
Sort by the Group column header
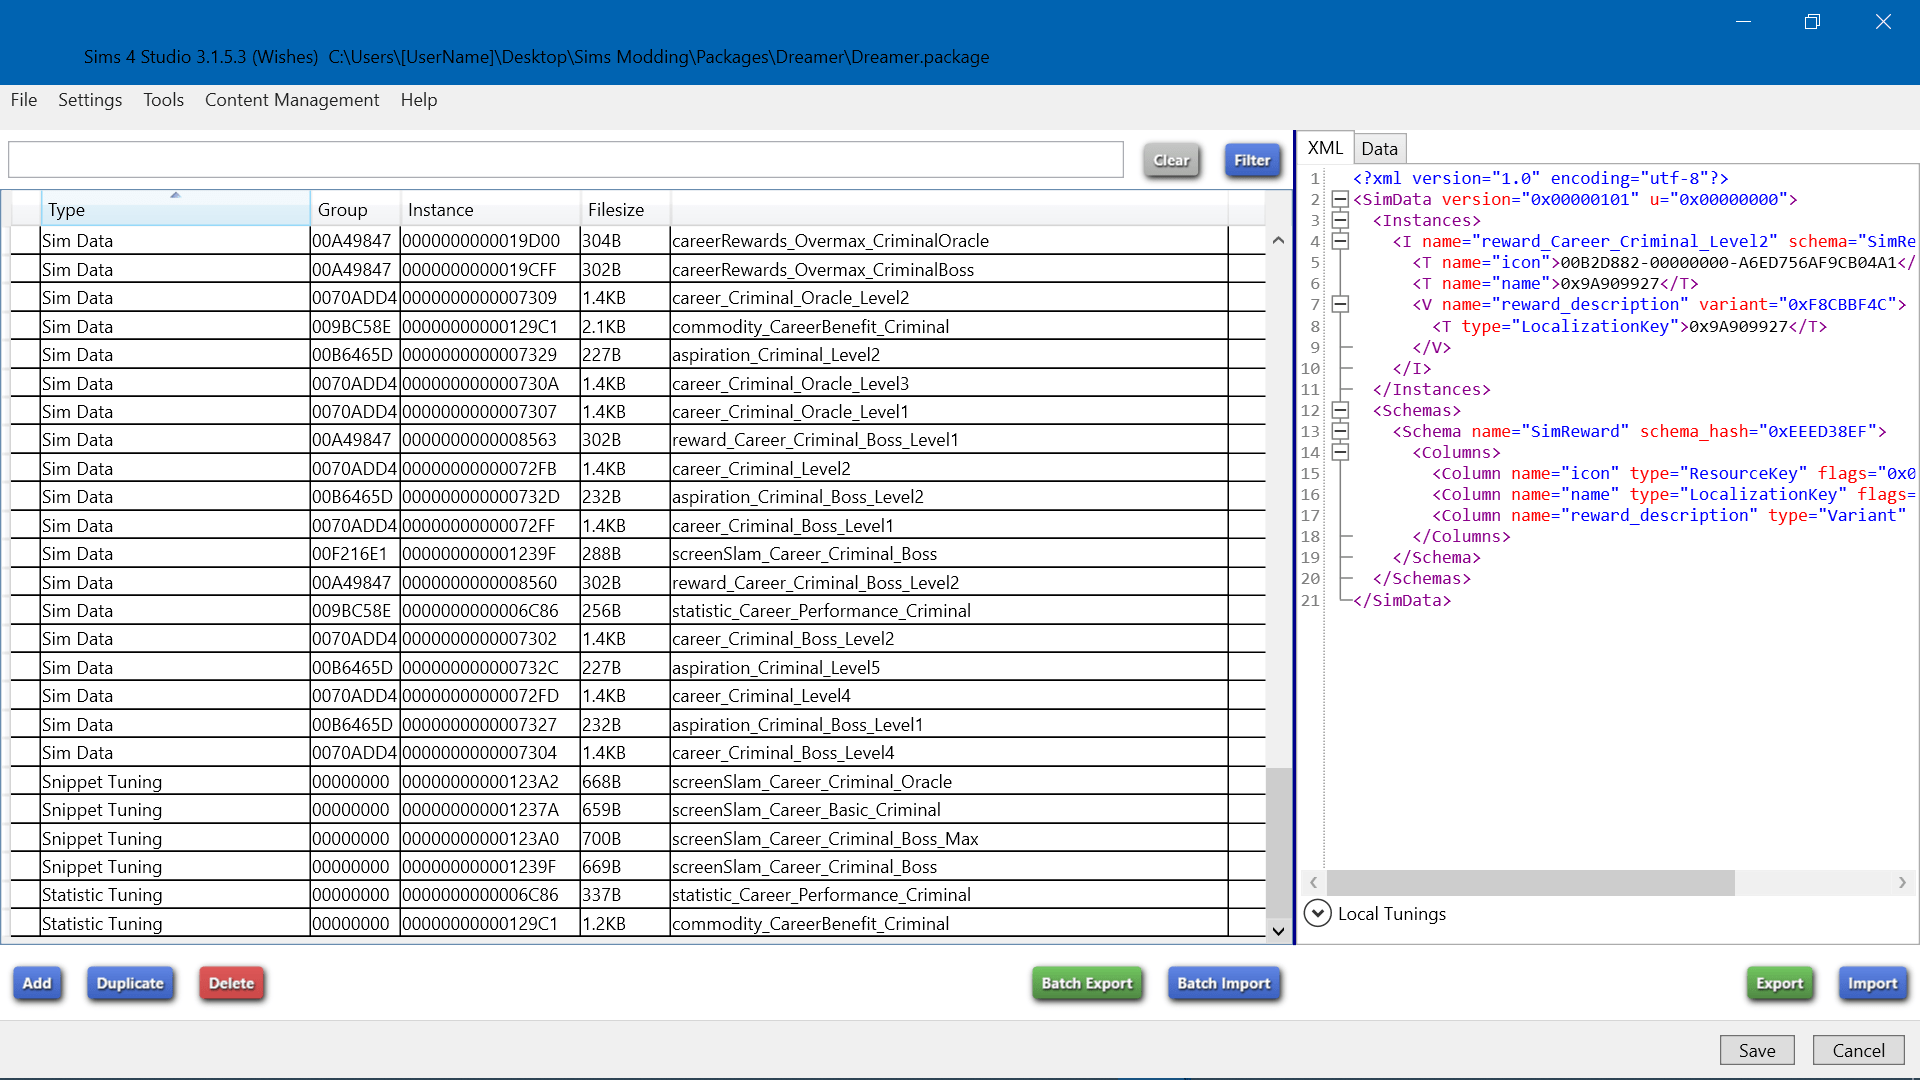(x=355, y=209)
